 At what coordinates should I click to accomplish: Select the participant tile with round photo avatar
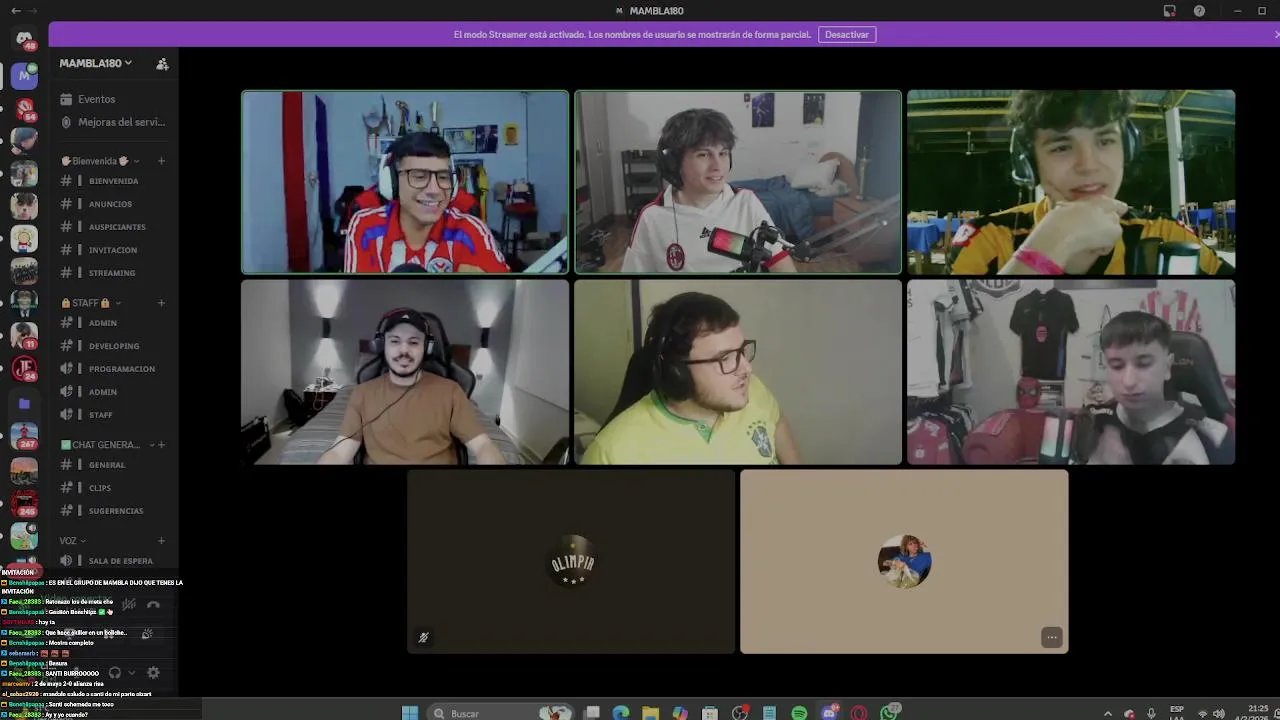(904, 562)
